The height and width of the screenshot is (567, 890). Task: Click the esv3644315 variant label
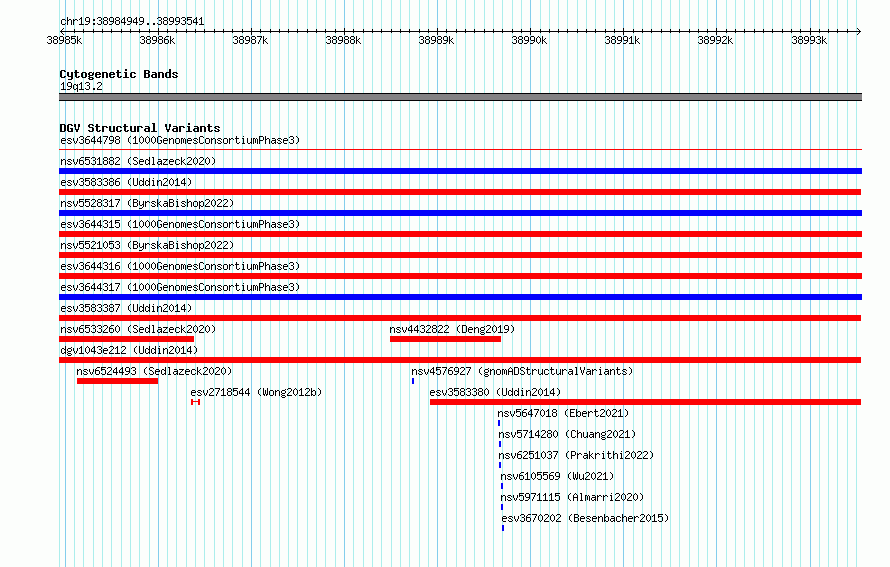click(180, 224)
